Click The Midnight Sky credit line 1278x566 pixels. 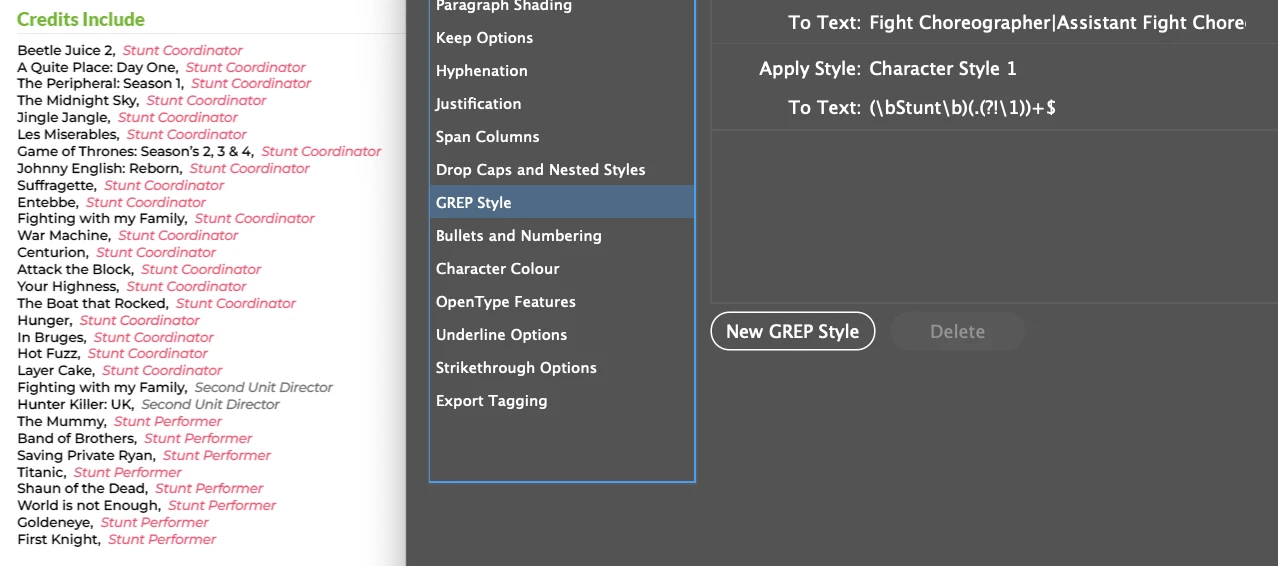click(141, 101)
